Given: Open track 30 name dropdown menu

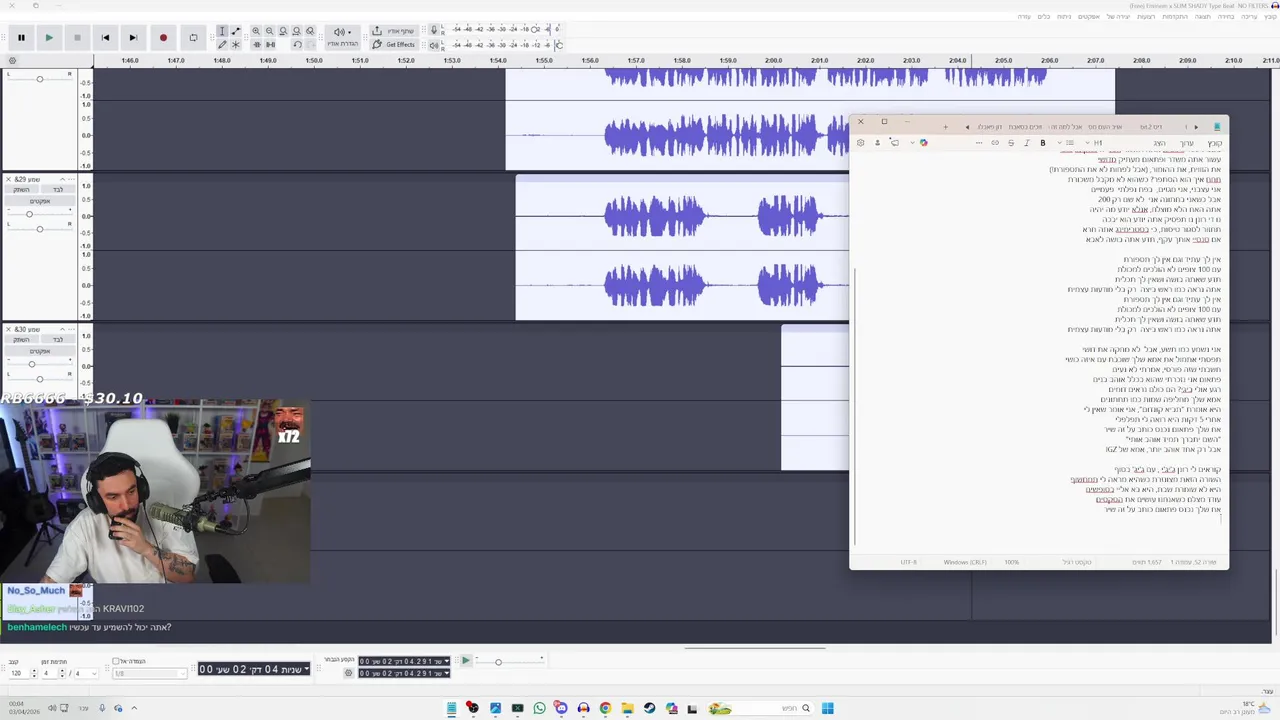Looking at the screenshot, I should point(71,329).
